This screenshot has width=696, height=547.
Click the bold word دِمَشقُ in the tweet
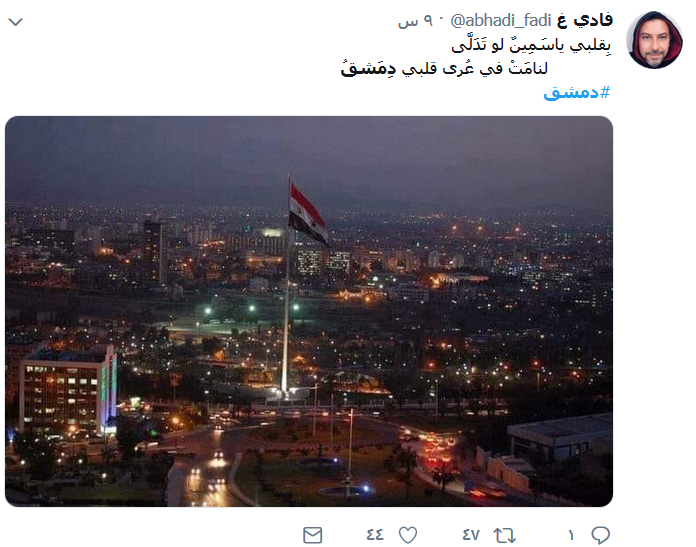click(x=368, y=69)
